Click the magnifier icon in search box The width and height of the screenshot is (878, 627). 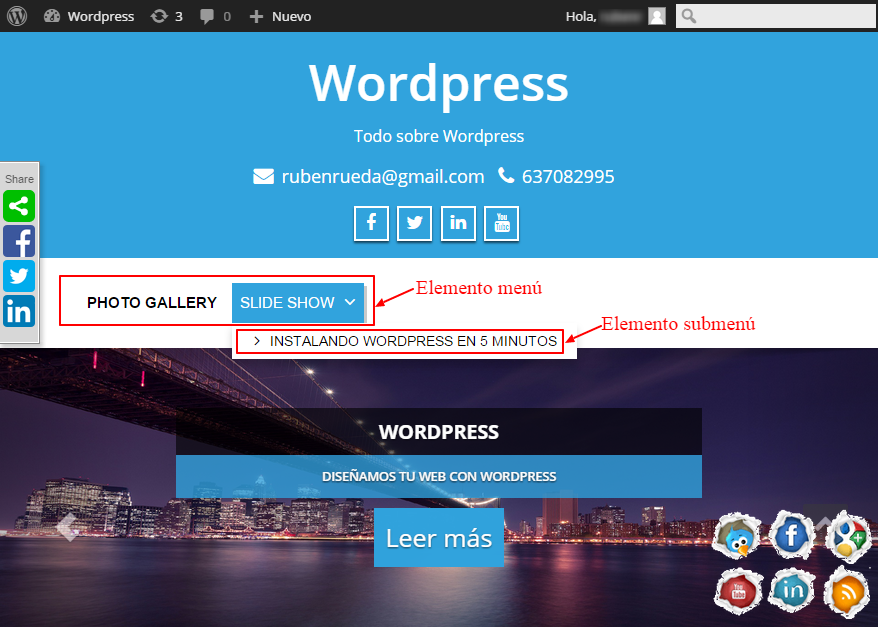tap(689, 16)
